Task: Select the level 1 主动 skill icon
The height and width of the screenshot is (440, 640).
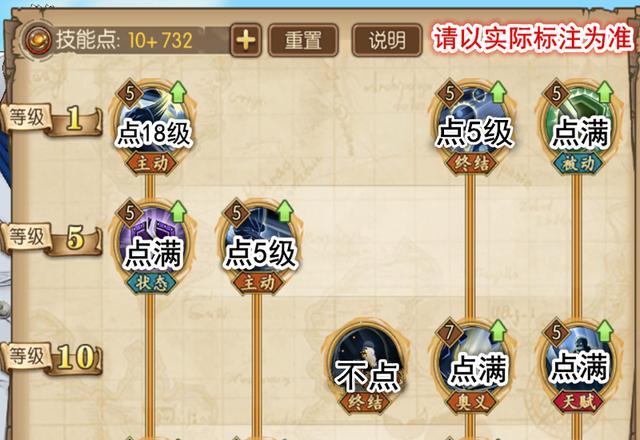Action: (152, 123)
